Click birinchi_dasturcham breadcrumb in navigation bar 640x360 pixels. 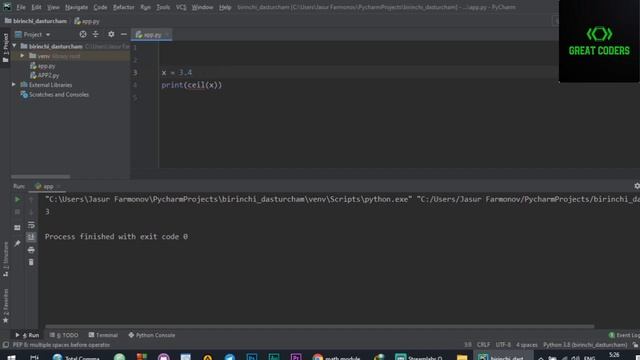[x=36, y=21]
